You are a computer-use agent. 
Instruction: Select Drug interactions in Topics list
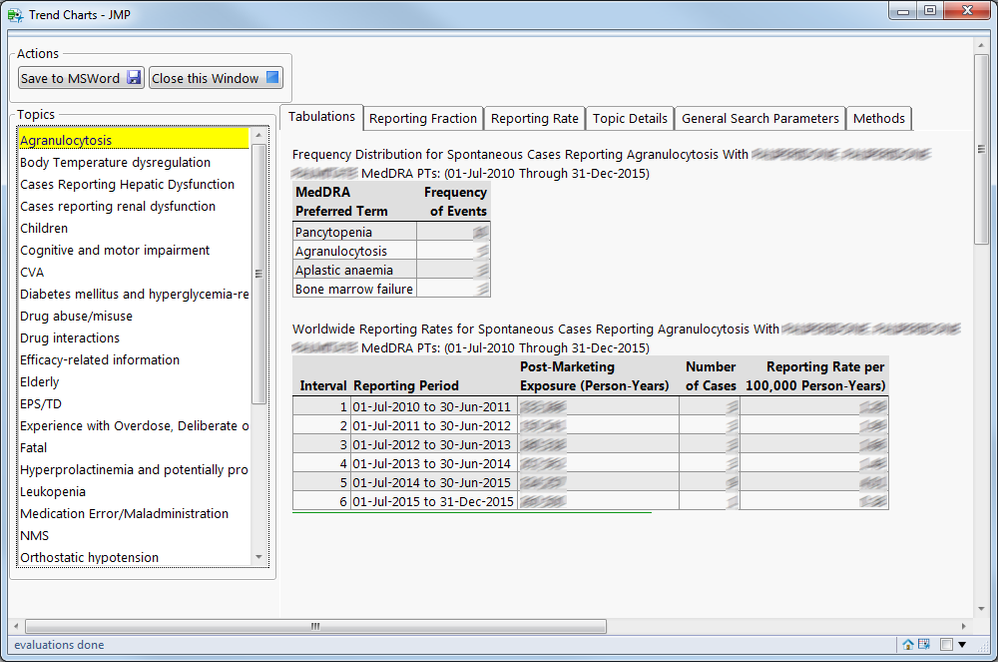(70, 338)
